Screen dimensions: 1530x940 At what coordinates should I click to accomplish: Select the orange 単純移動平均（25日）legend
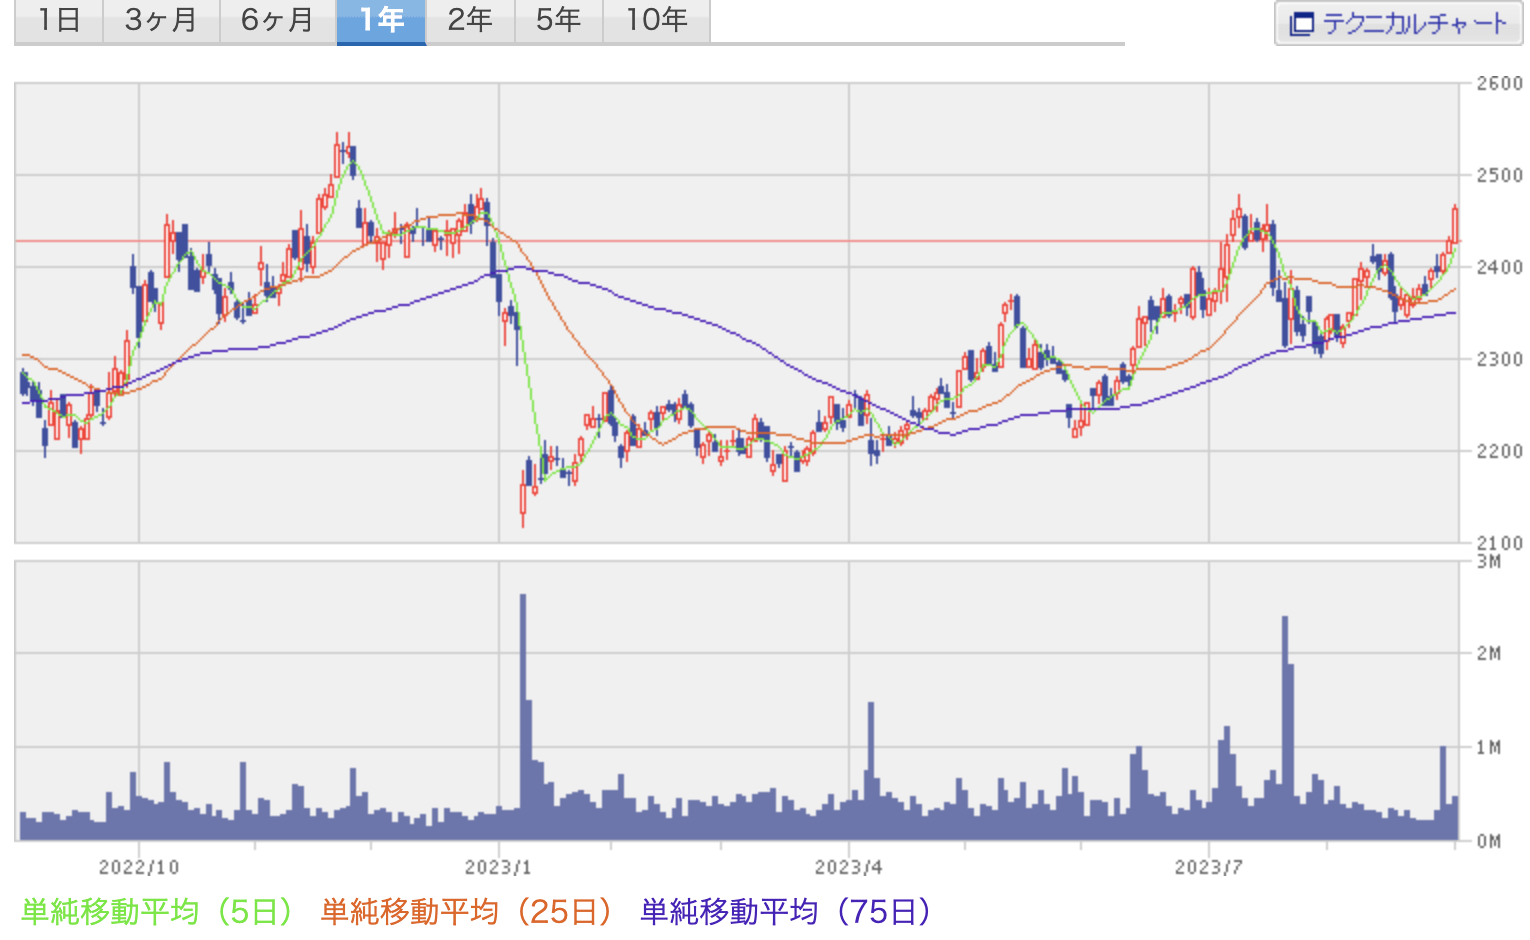tap(466, 911)
